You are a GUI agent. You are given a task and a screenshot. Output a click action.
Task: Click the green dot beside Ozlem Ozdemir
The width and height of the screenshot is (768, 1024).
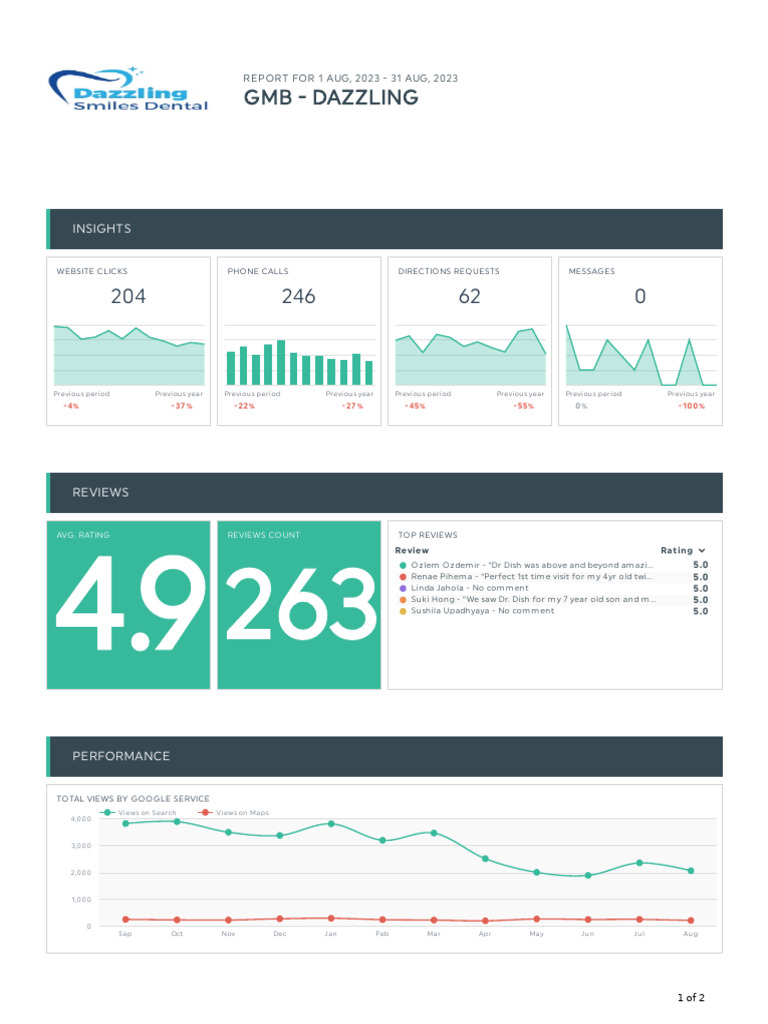click(x=403, y=566)
